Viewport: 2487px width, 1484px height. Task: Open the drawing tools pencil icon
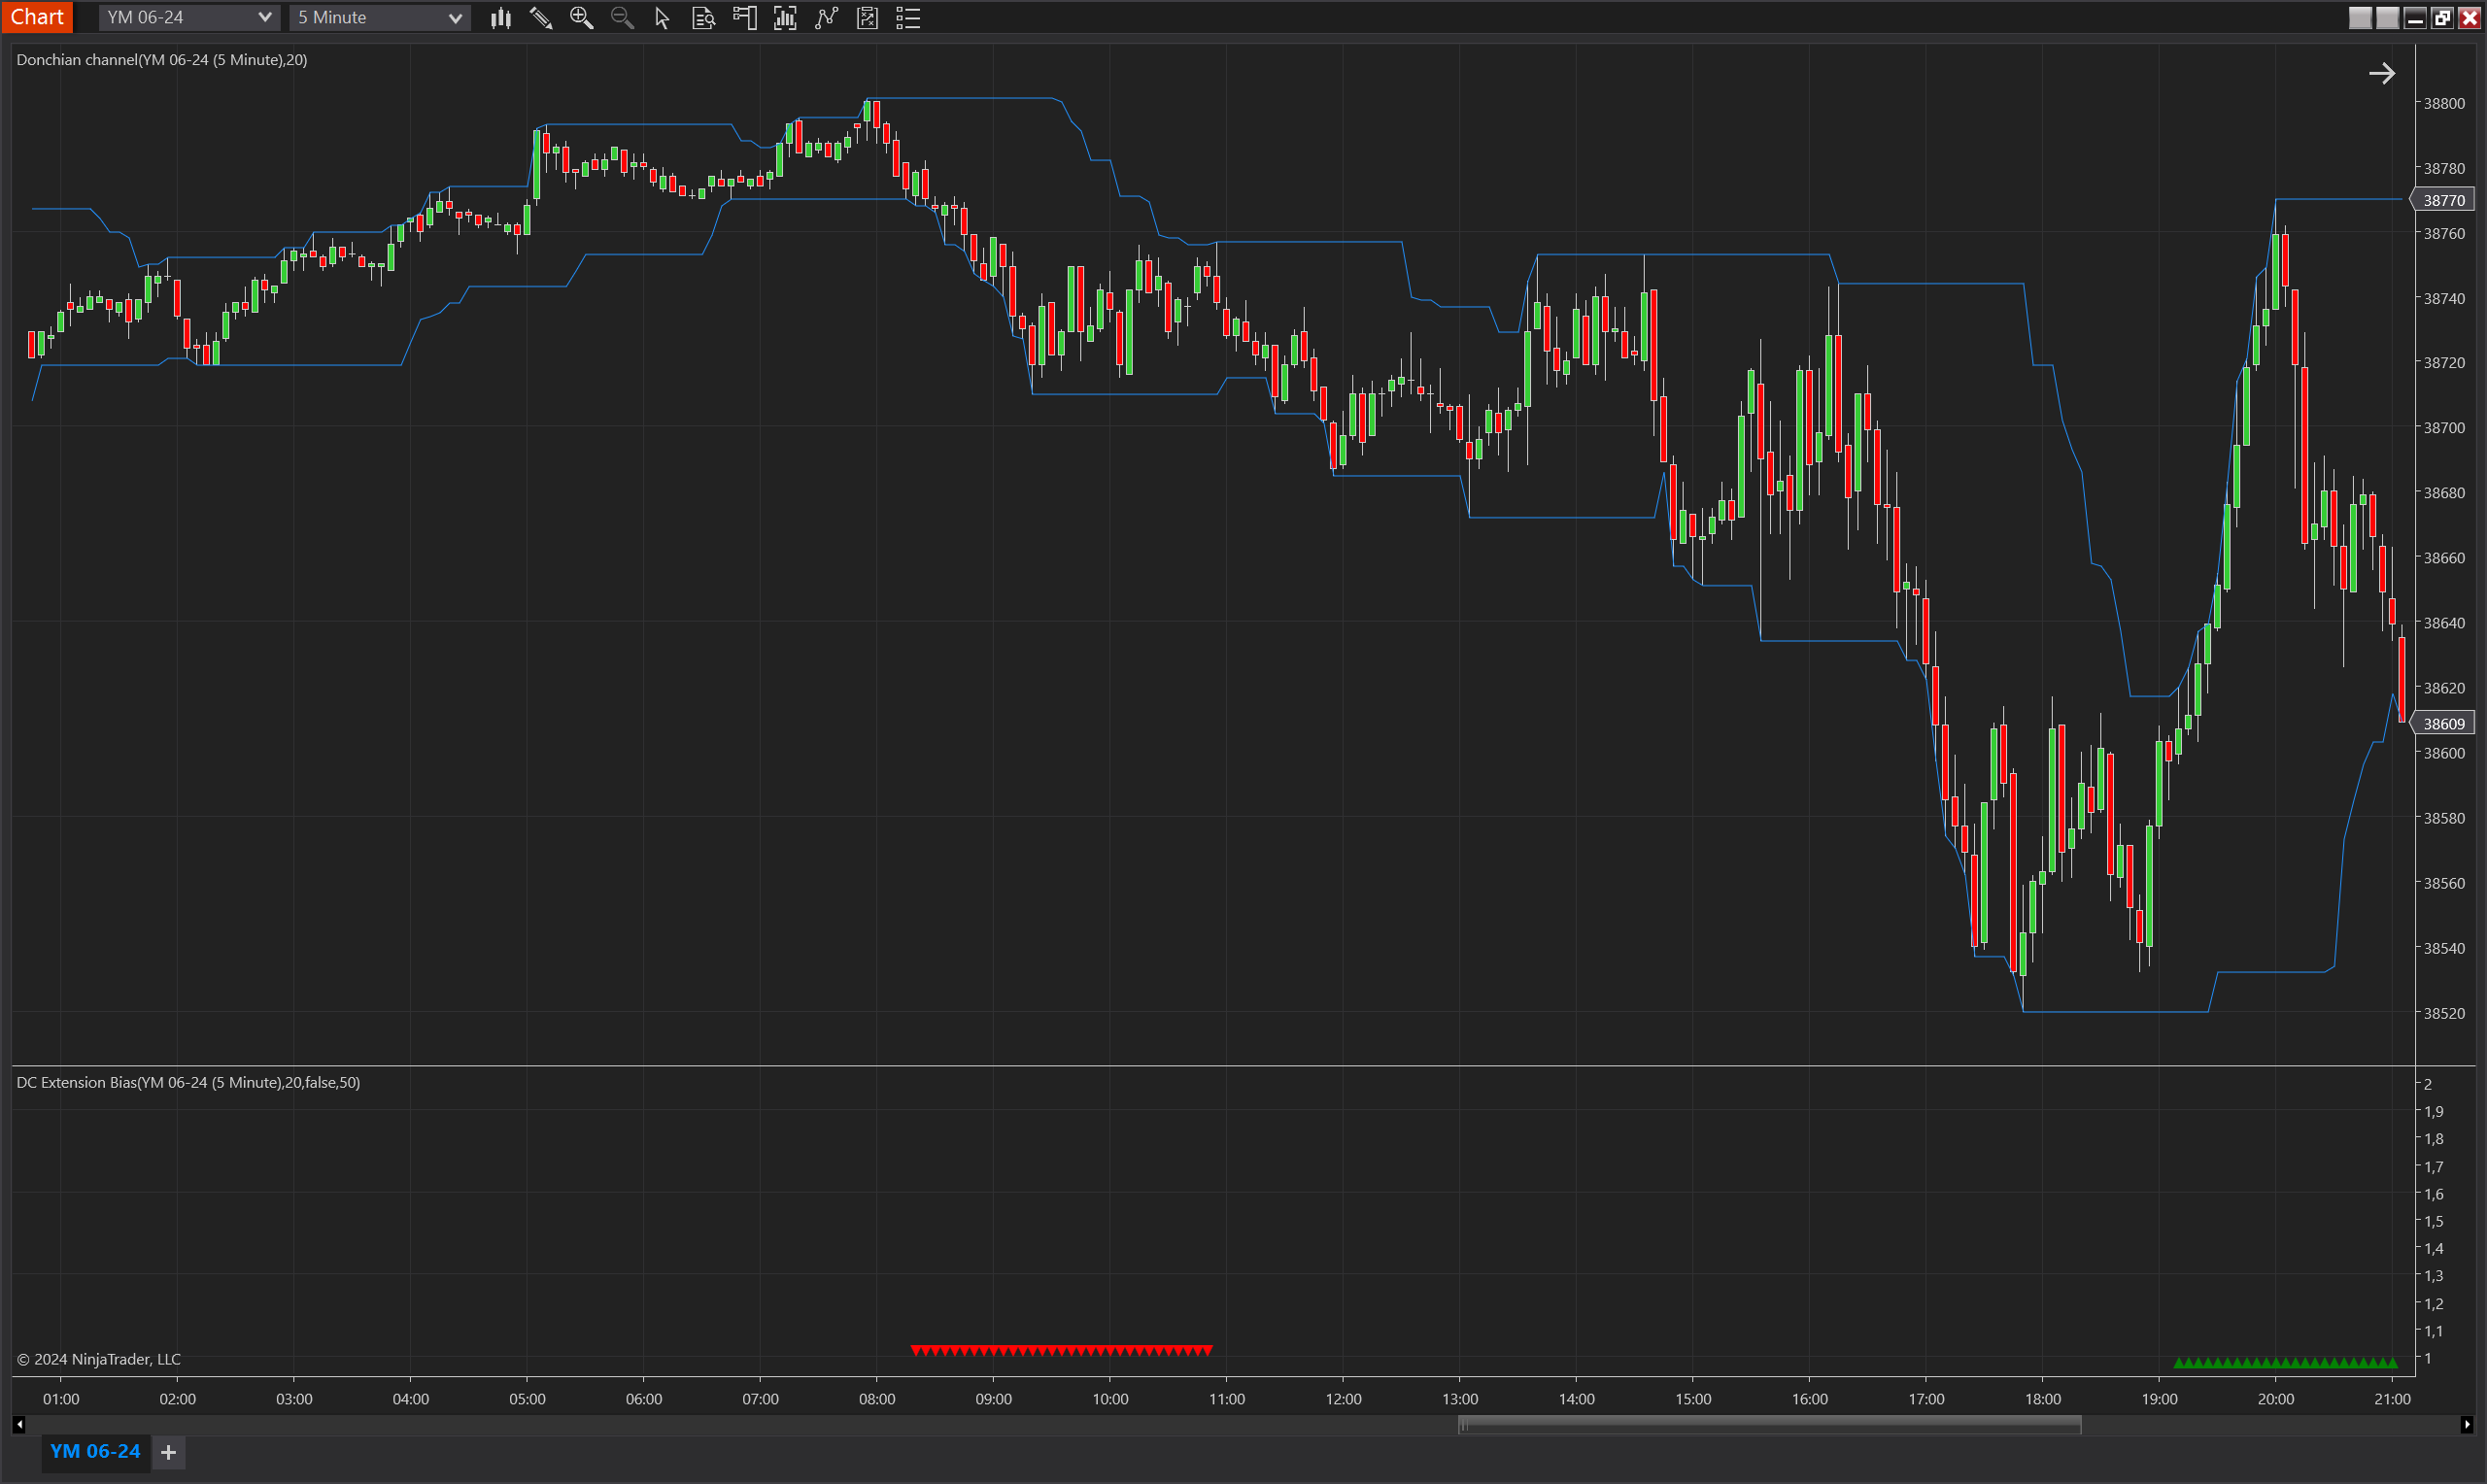[x=541, y=18]
